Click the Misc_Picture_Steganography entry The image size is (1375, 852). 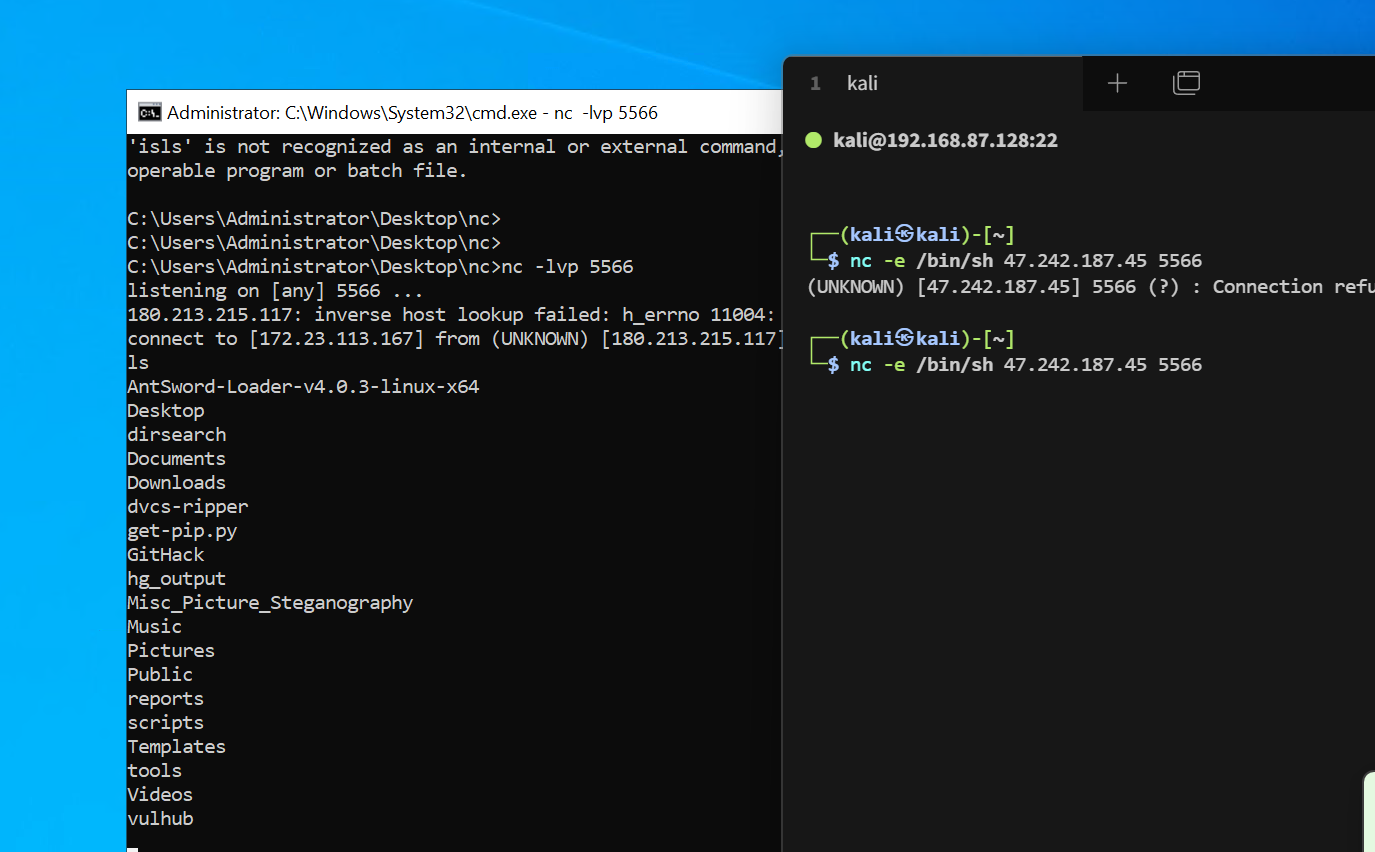point(270,603)
